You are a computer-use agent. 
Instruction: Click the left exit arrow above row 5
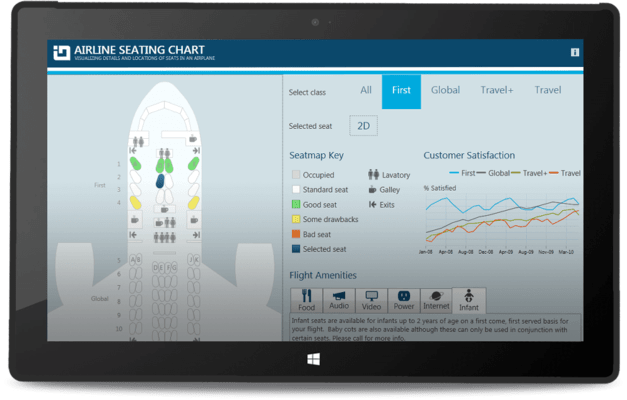pyautogui.click(x=133, y=235)
